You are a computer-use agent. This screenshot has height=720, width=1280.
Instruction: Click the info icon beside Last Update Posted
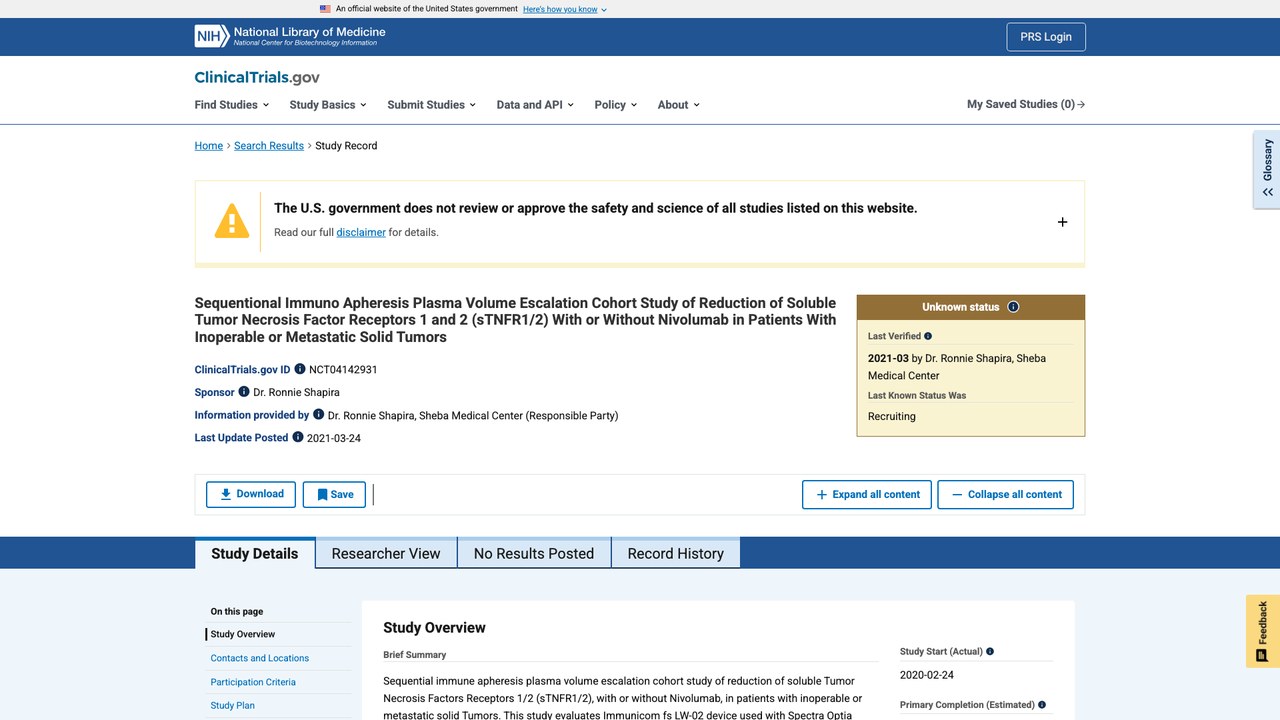click(298, 437)
